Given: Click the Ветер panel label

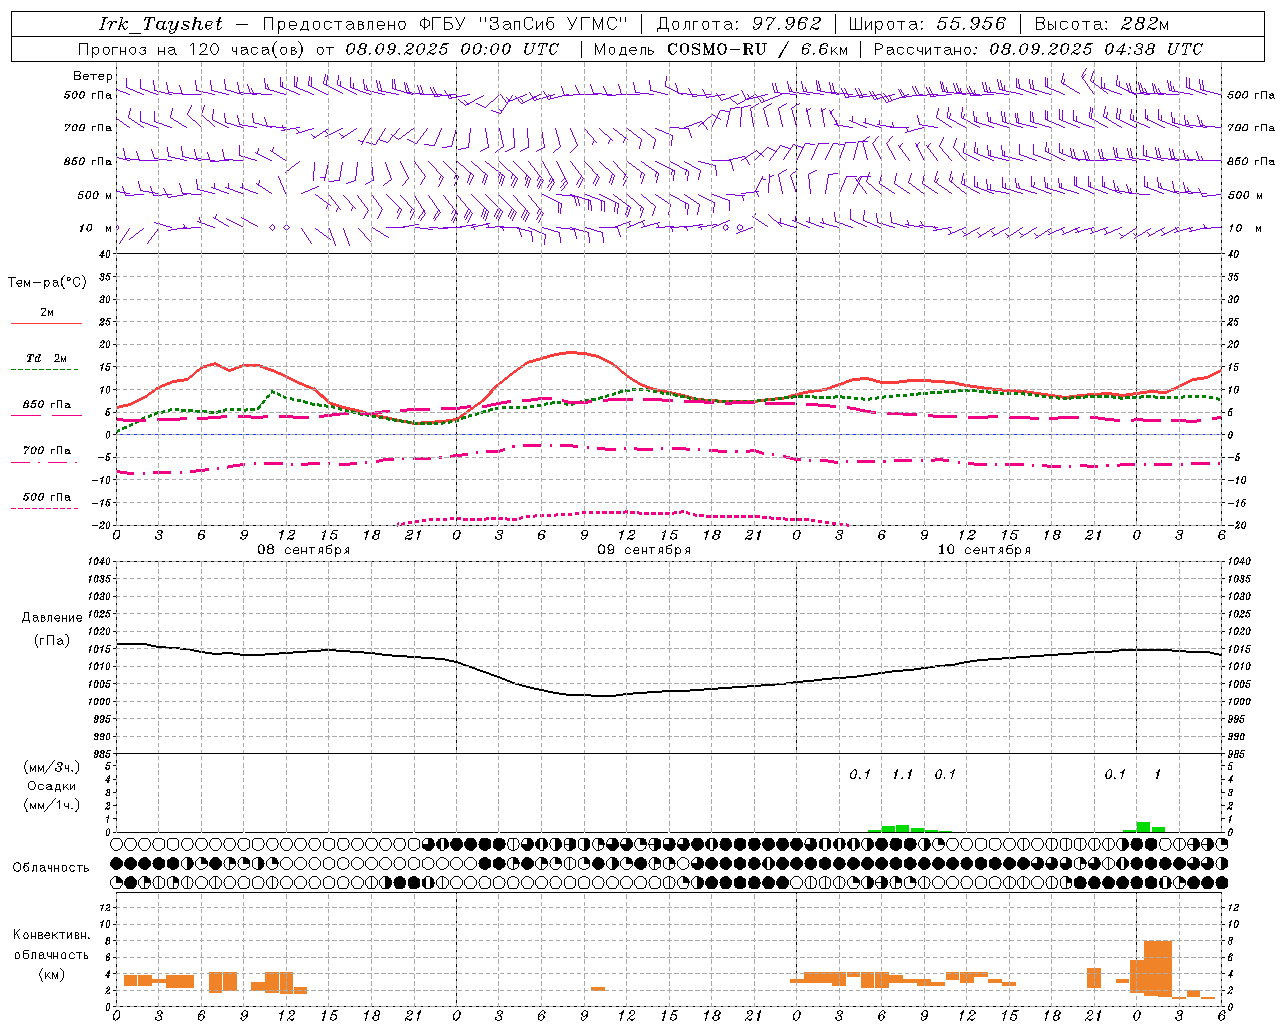Looking at the screenshot, I should click(x=92, y=76).
